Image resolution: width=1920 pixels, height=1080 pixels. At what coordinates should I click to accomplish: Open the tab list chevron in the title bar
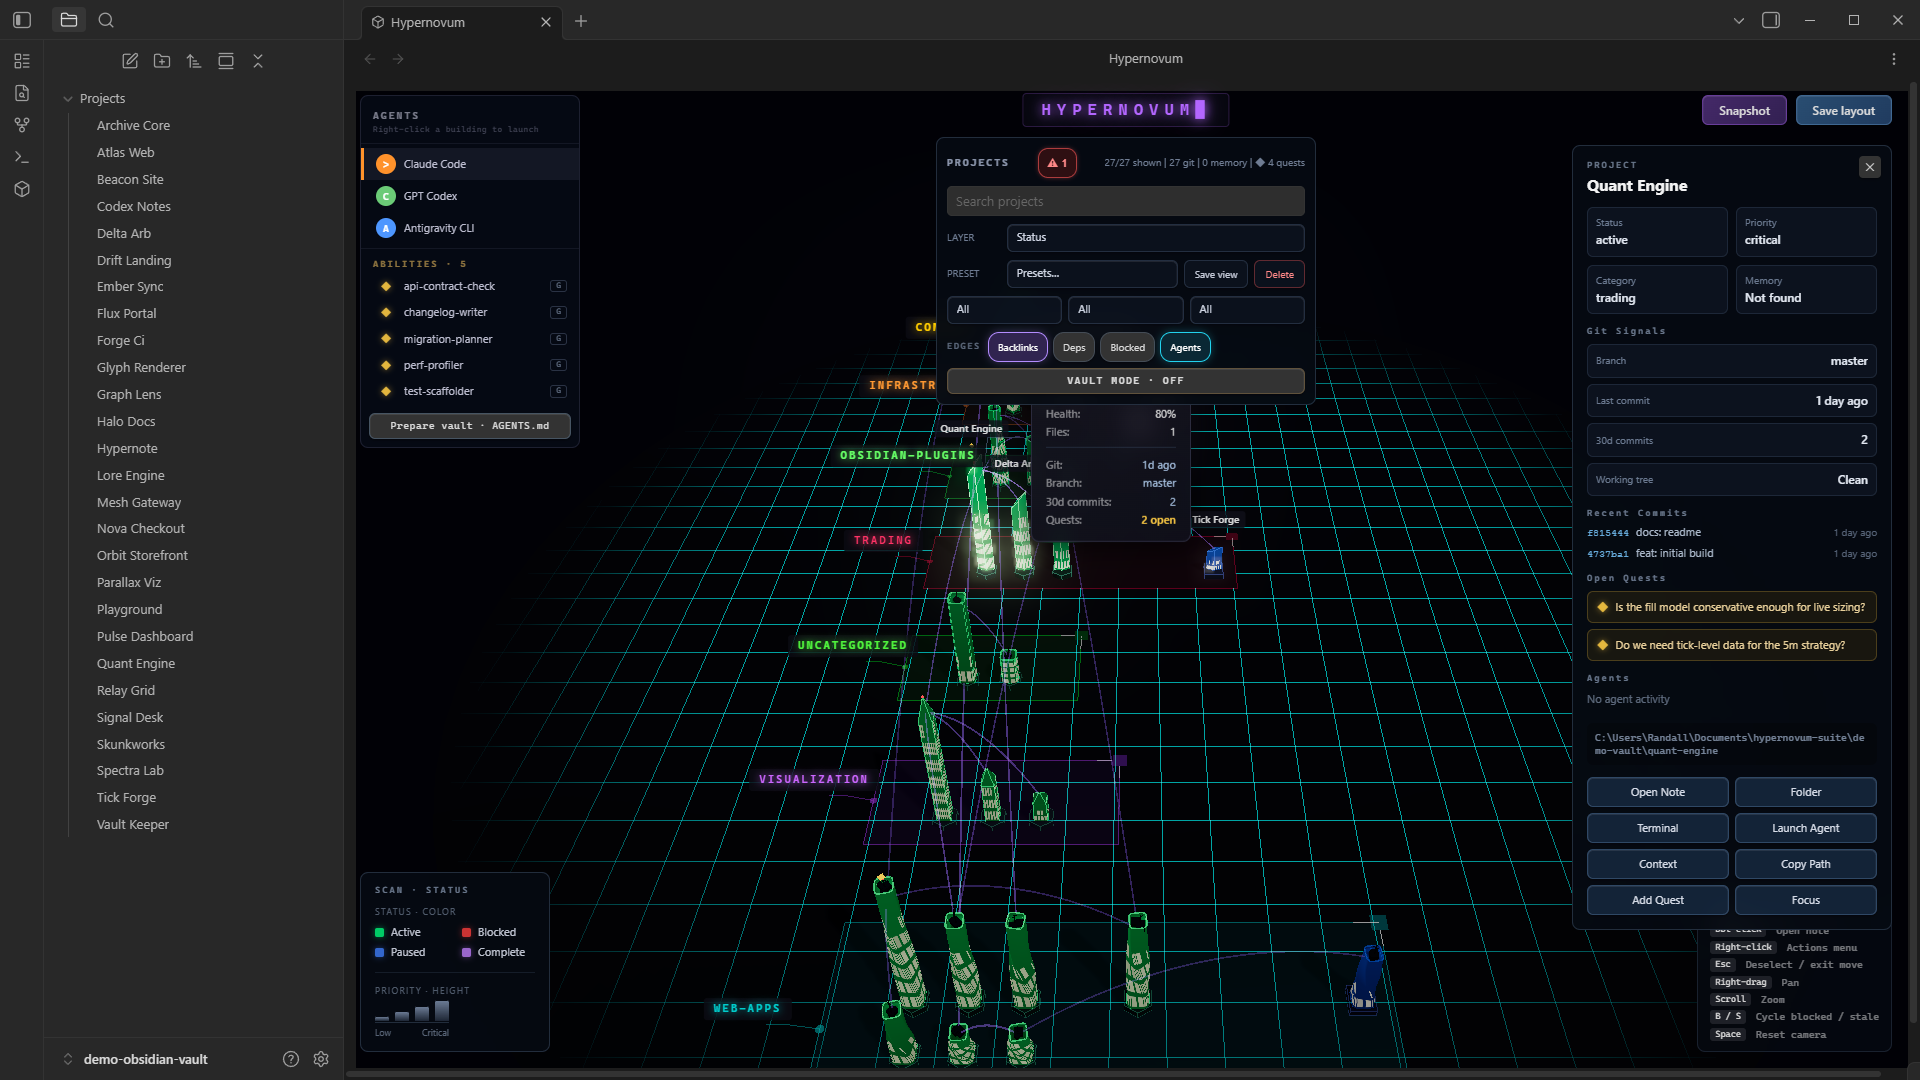click(1739, 20)
